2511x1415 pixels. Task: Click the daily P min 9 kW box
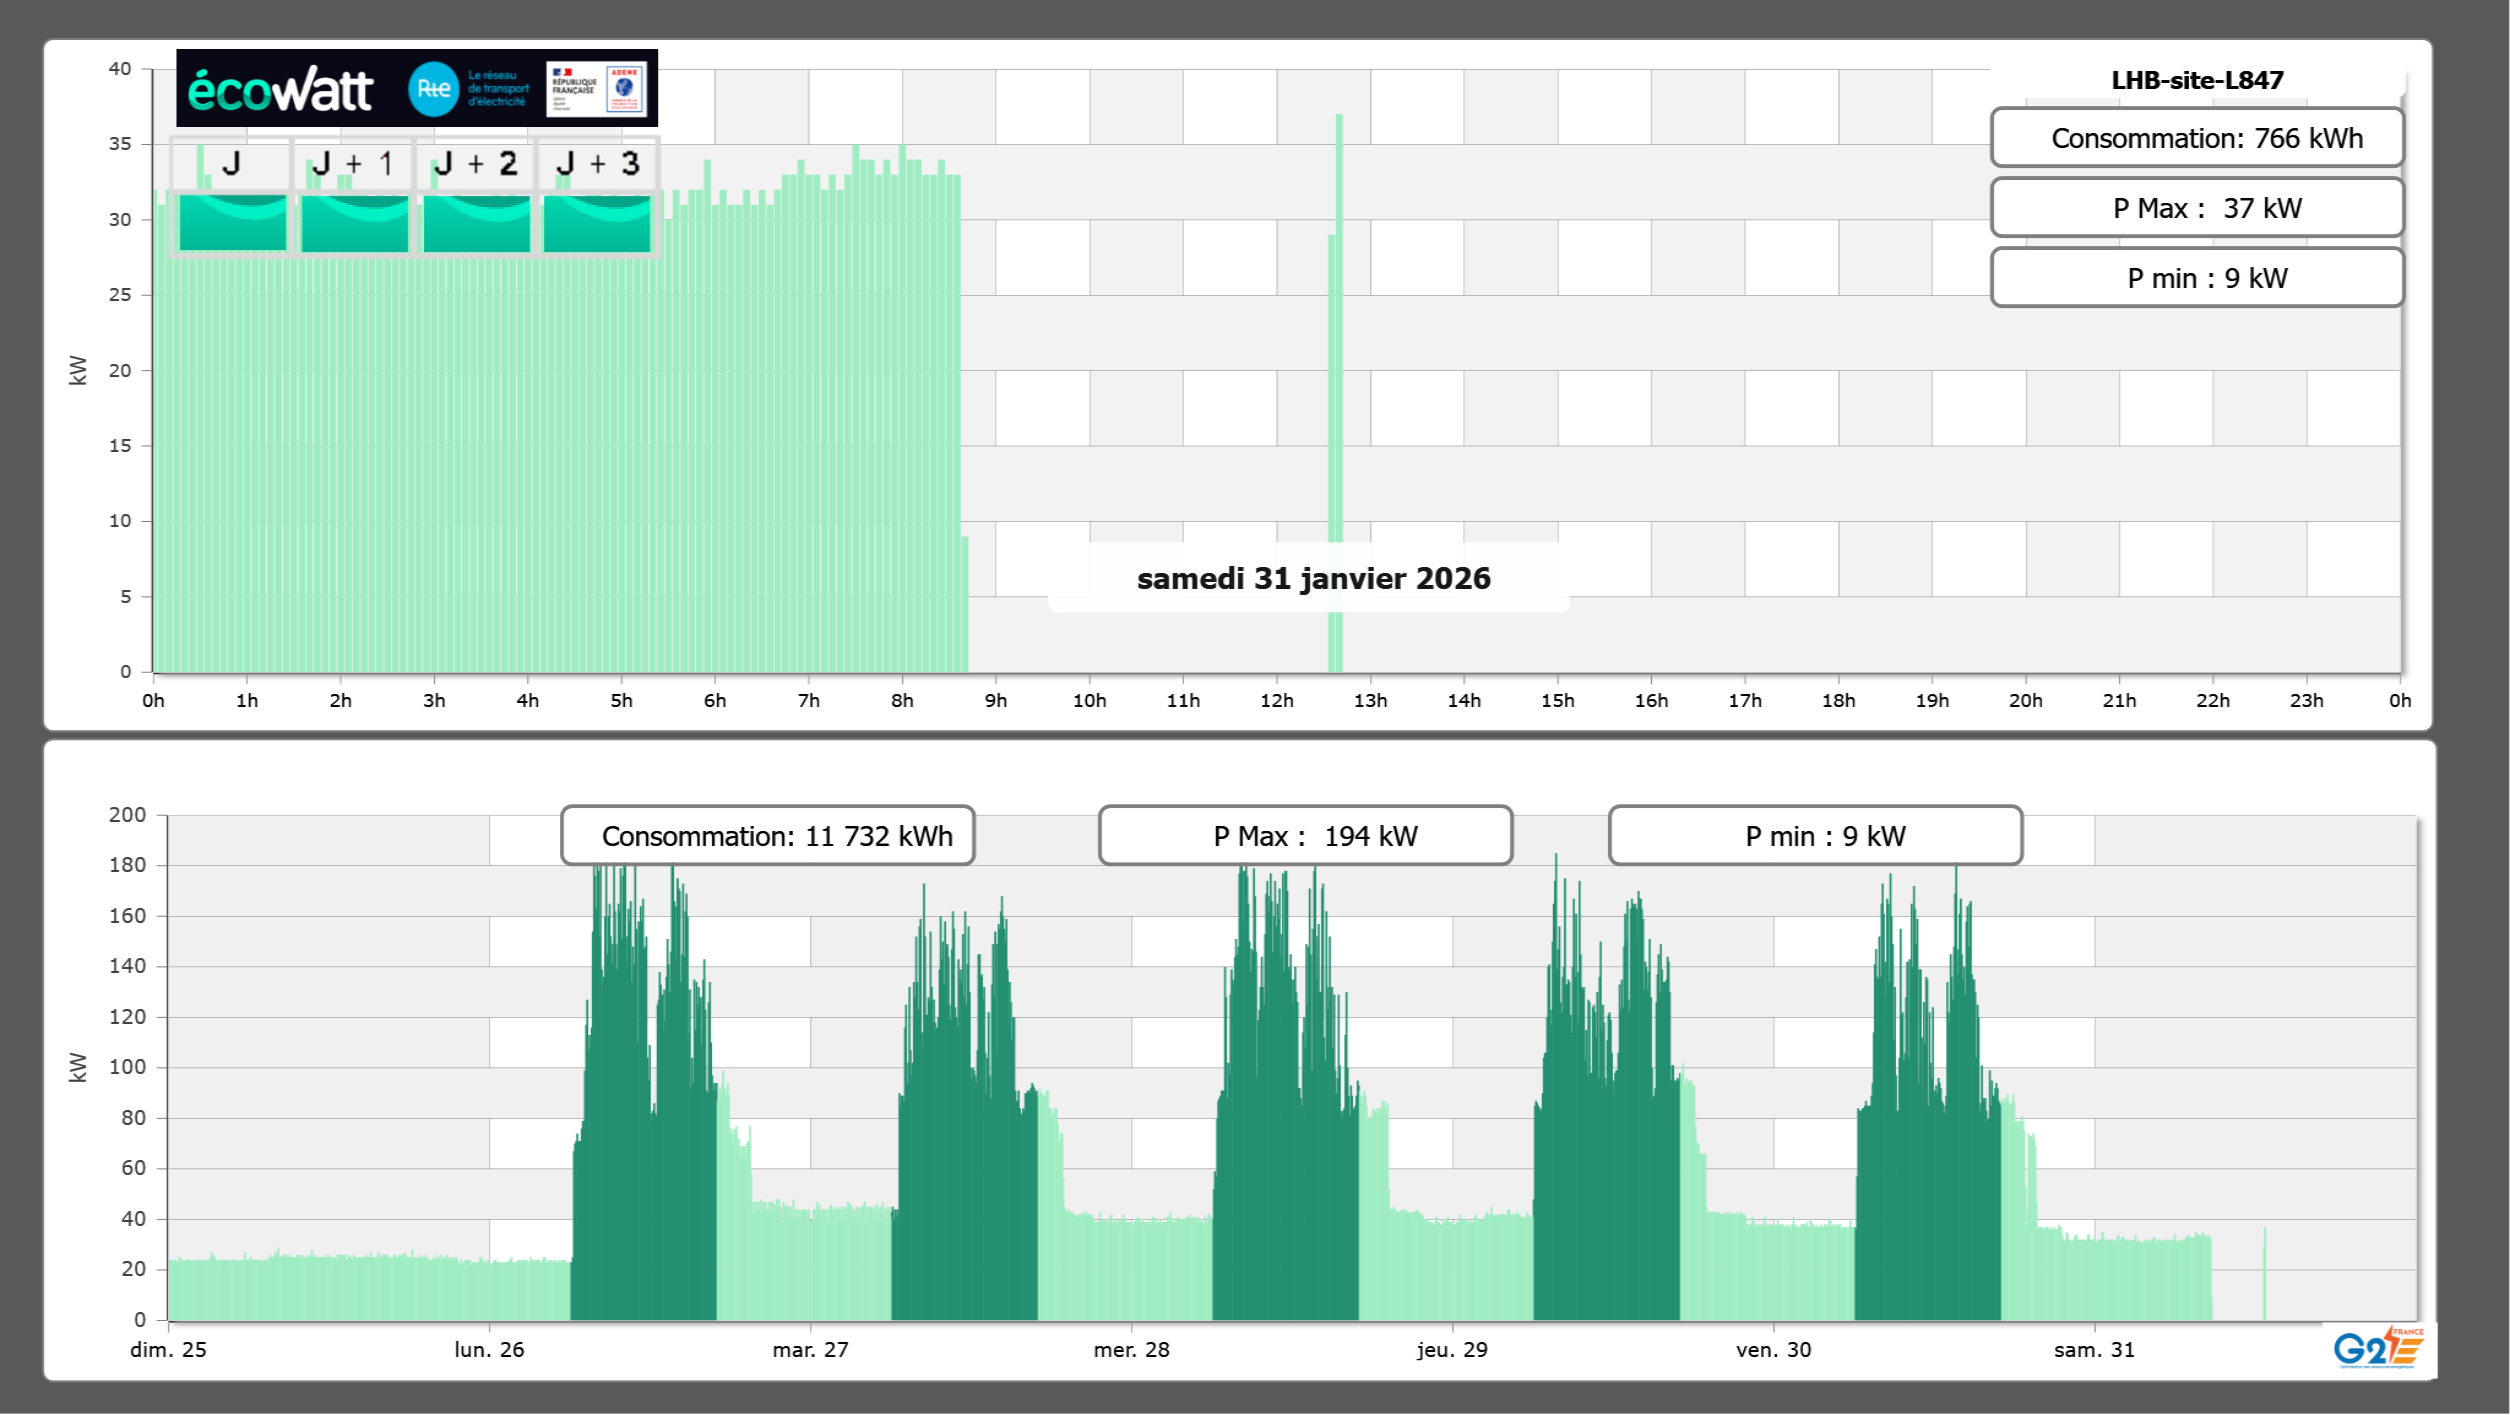[x=2196, y=278]
